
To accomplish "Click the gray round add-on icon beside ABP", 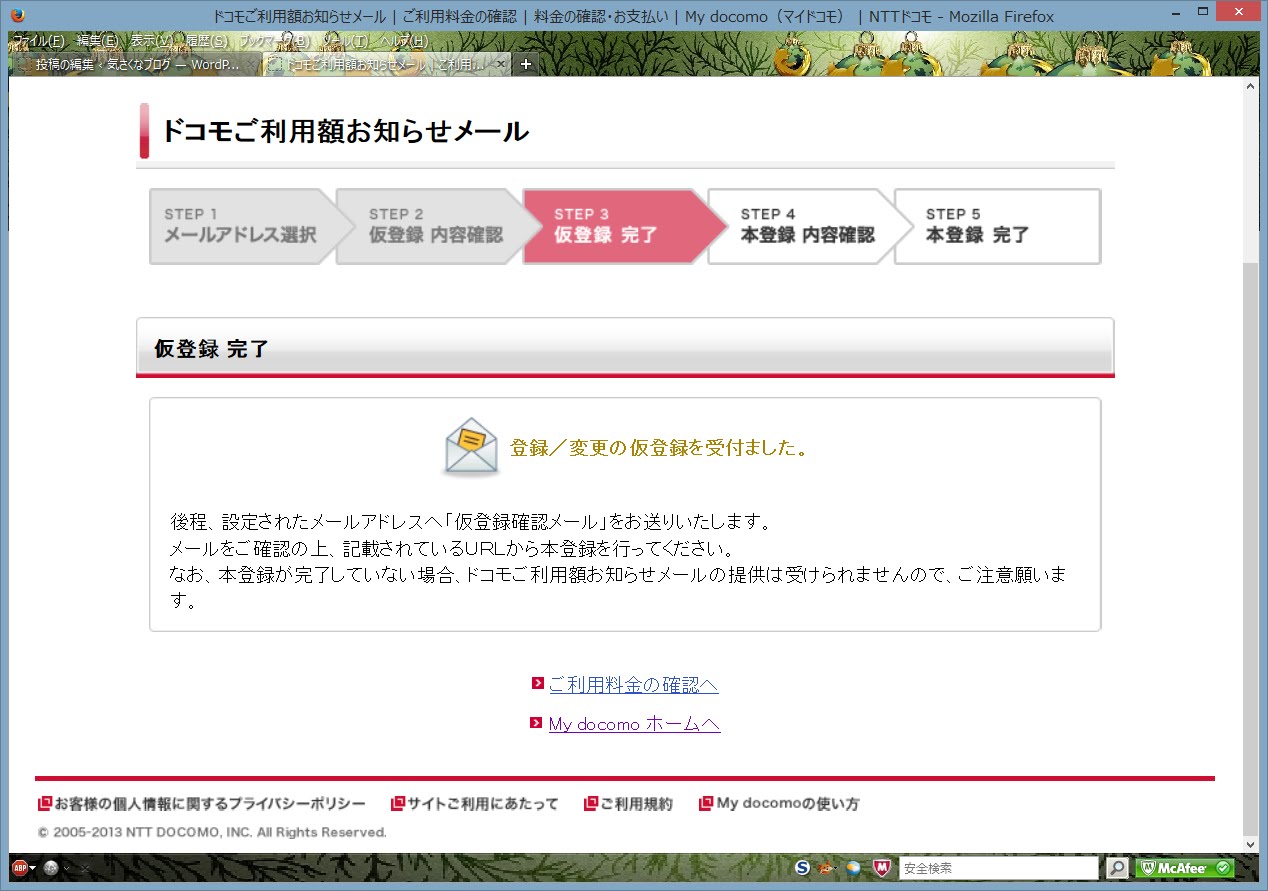I will coord(51,868).
